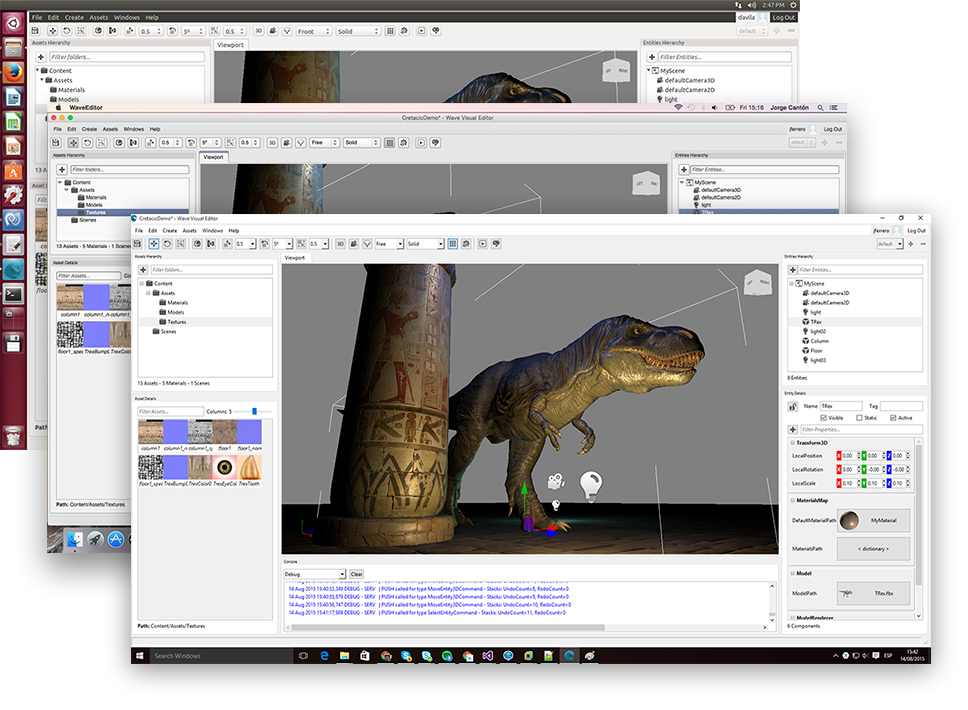Click the MyMaterial default material button

coord(873,520)
